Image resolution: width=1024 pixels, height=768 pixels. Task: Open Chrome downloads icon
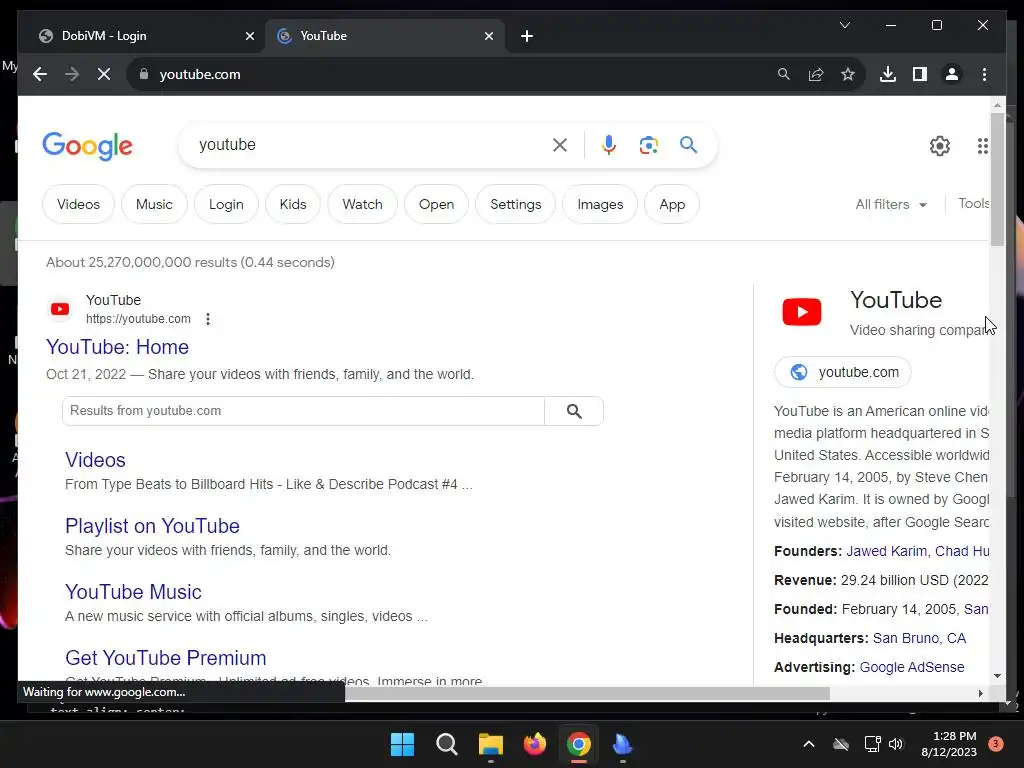click(x=888, y=74)
